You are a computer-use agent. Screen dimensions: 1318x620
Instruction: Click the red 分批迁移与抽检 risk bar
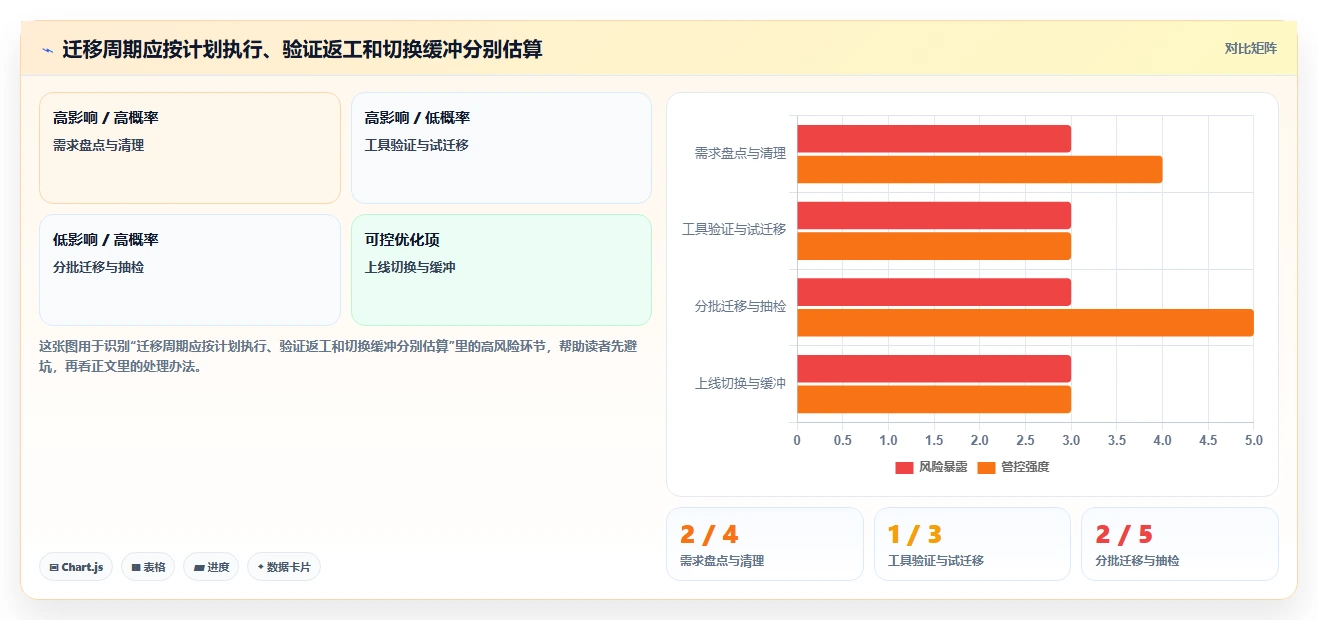pos(934,292)
